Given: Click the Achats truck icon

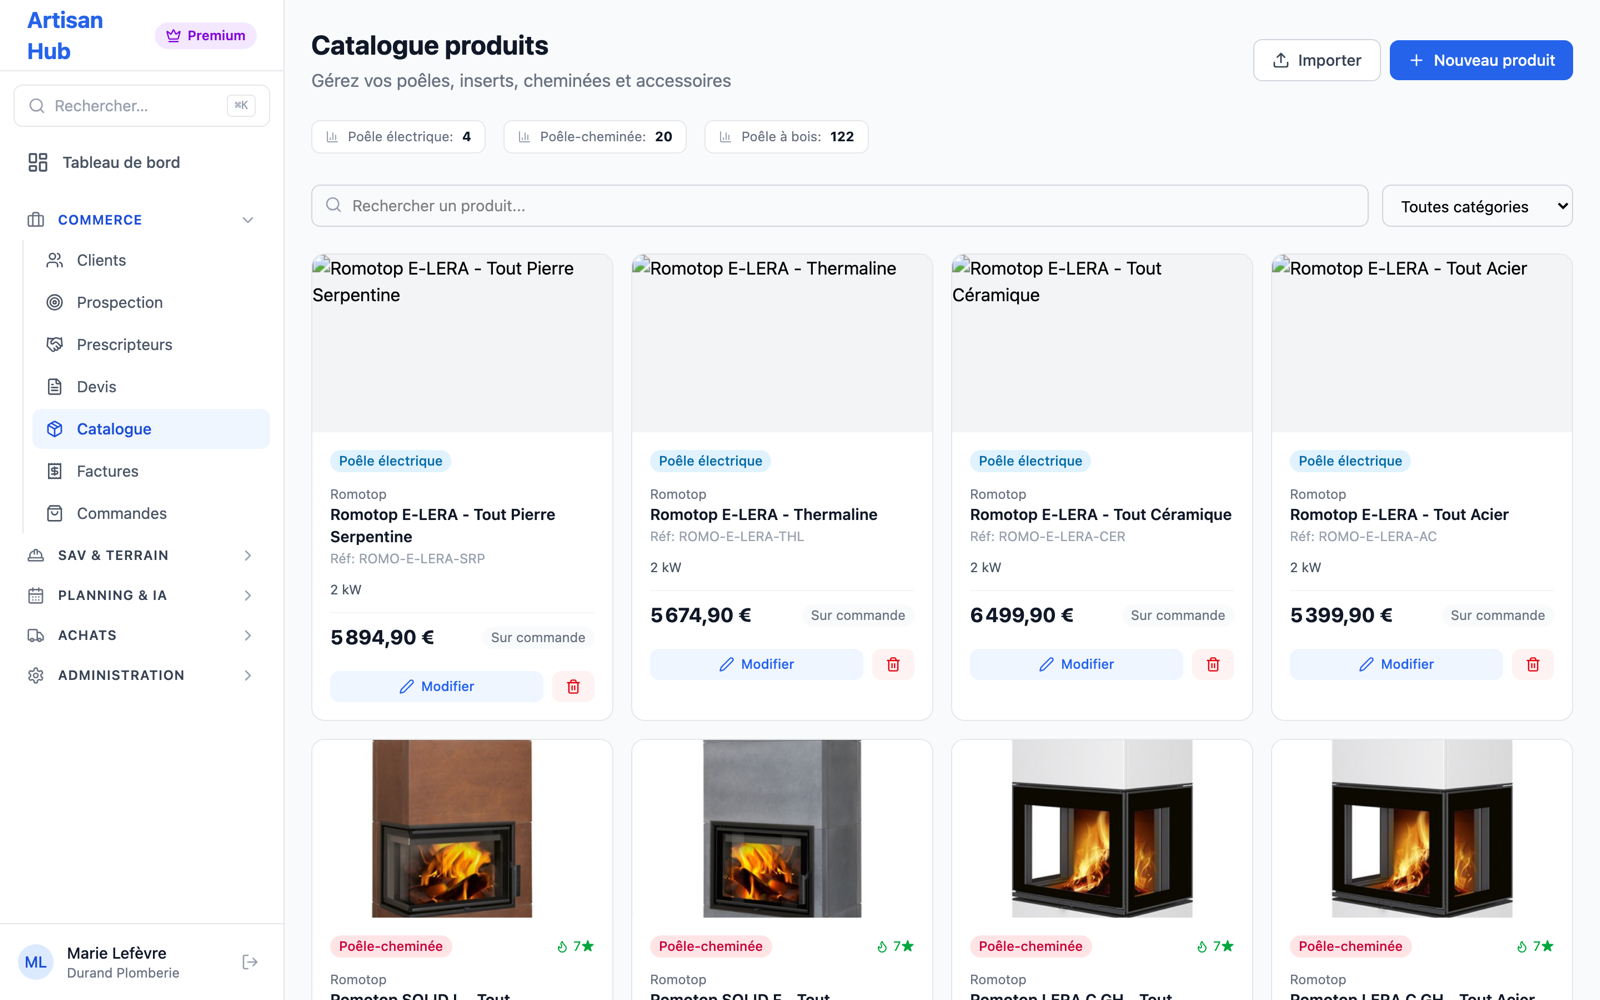Looking at the screenshot, I should 36,635.
